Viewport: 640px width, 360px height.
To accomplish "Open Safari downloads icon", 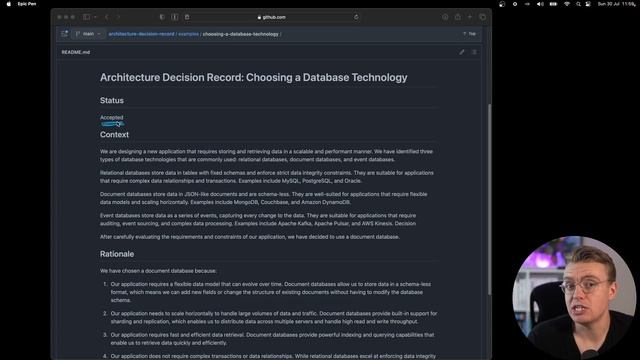I will (445, 17).
